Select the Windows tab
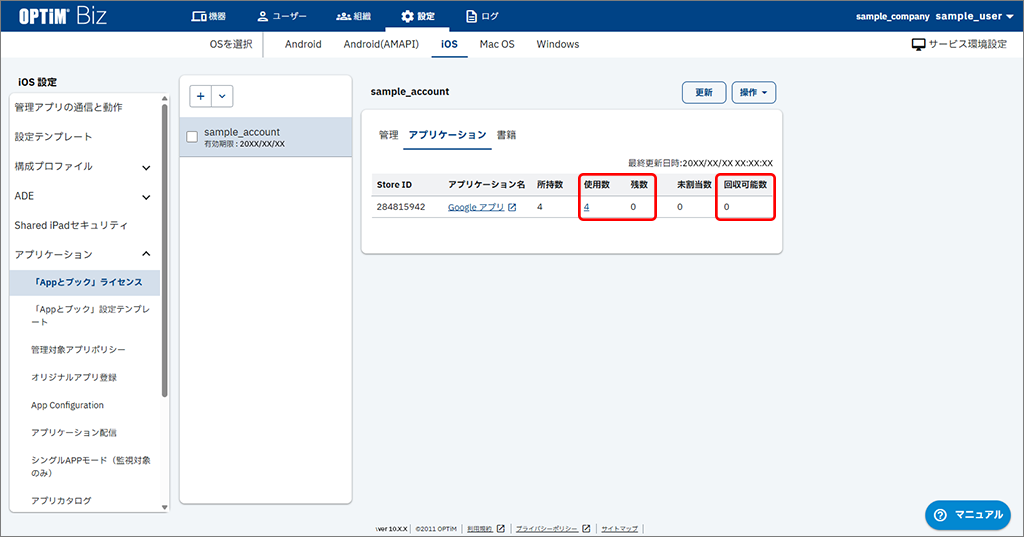 click(558, 44)
